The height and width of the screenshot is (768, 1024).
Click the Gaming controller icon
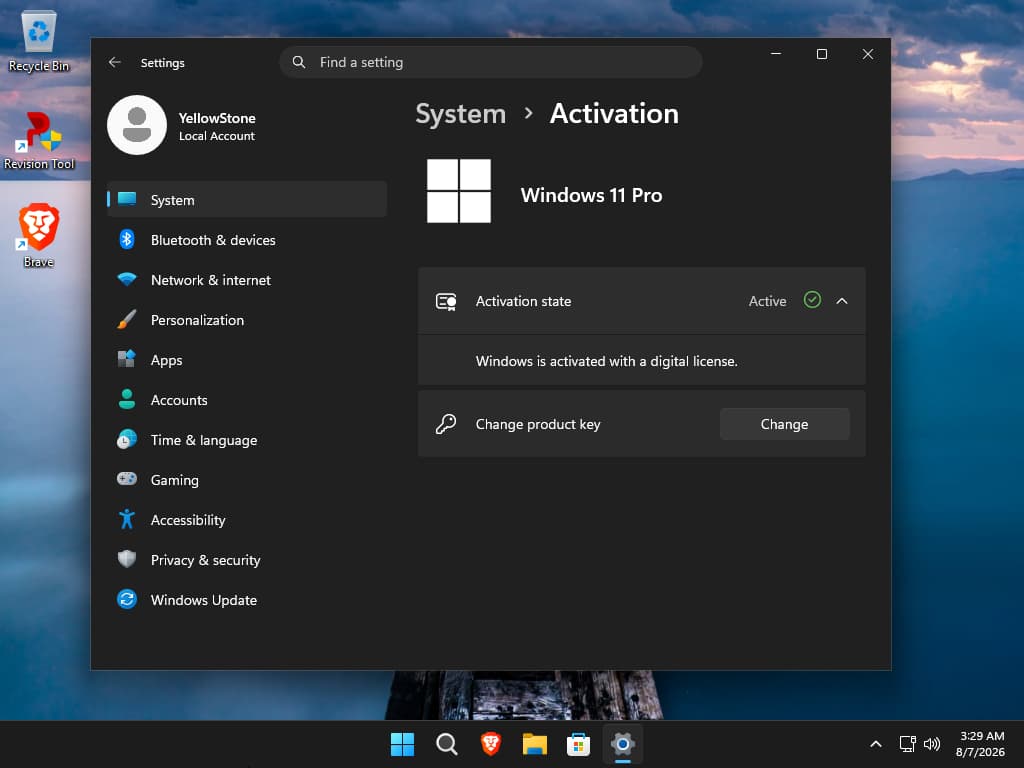pyautogui.click(x=127, y=479)
